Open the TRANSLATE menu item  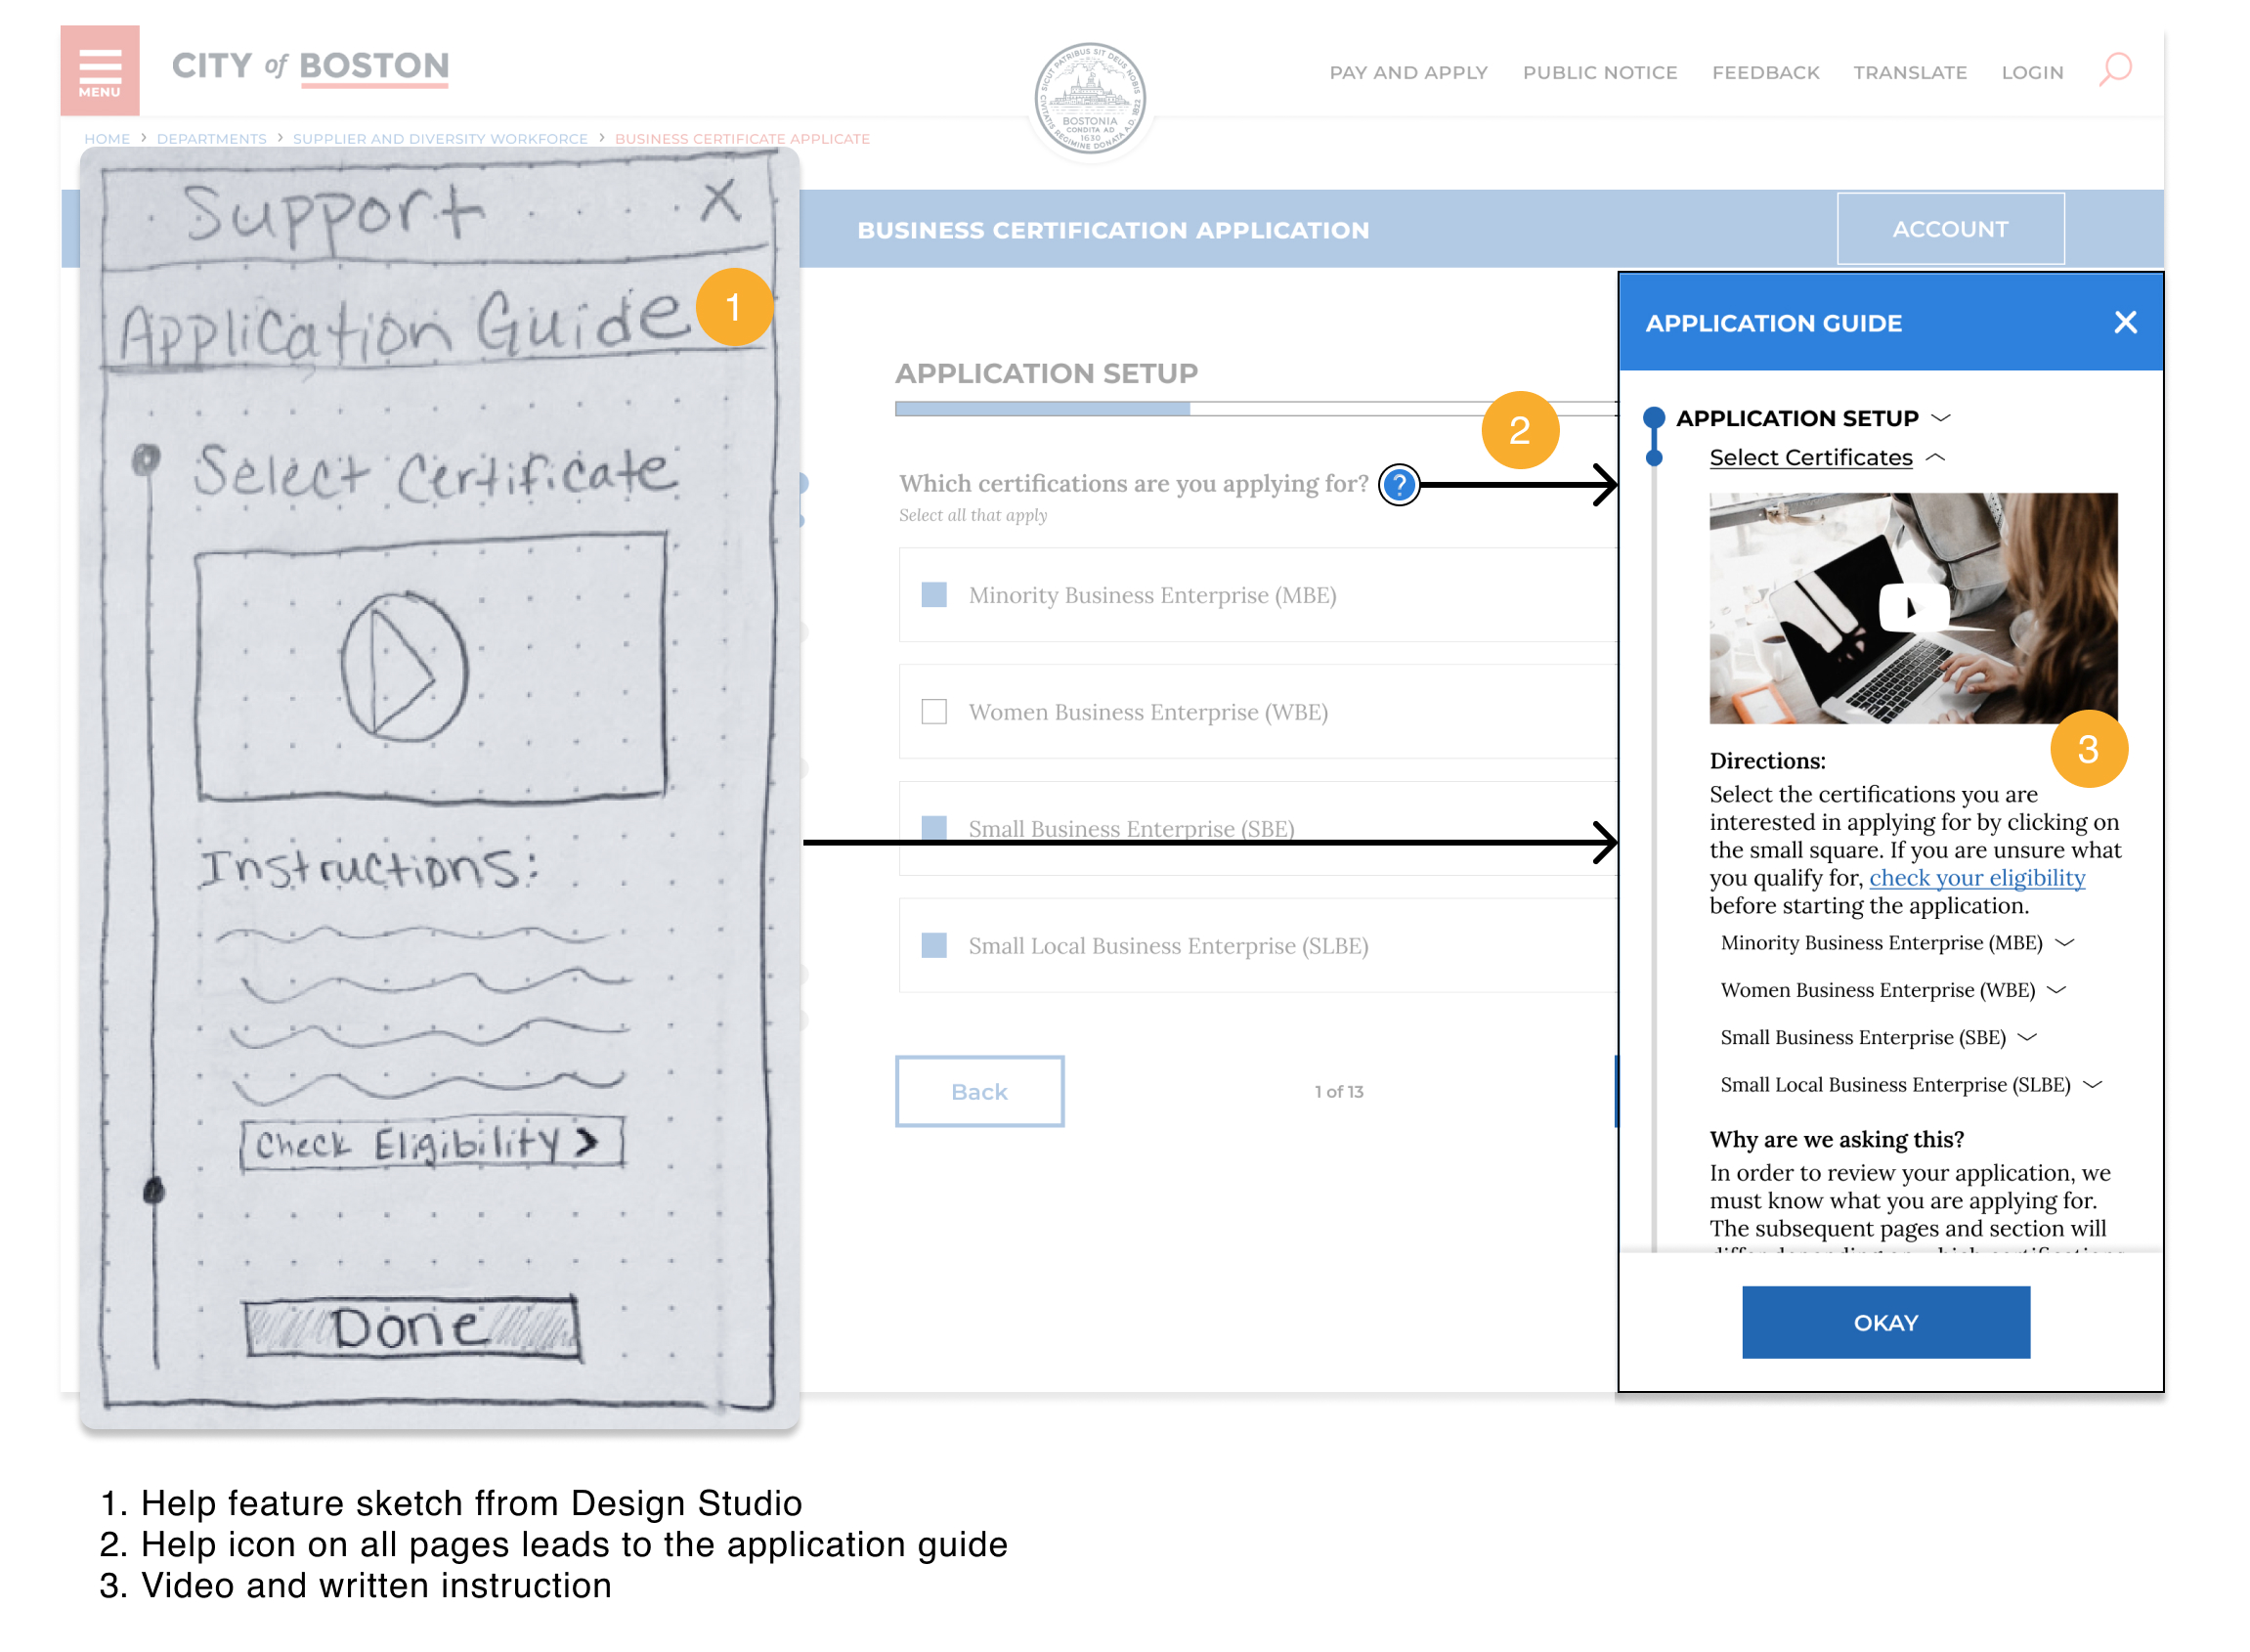coord(1910,72)
